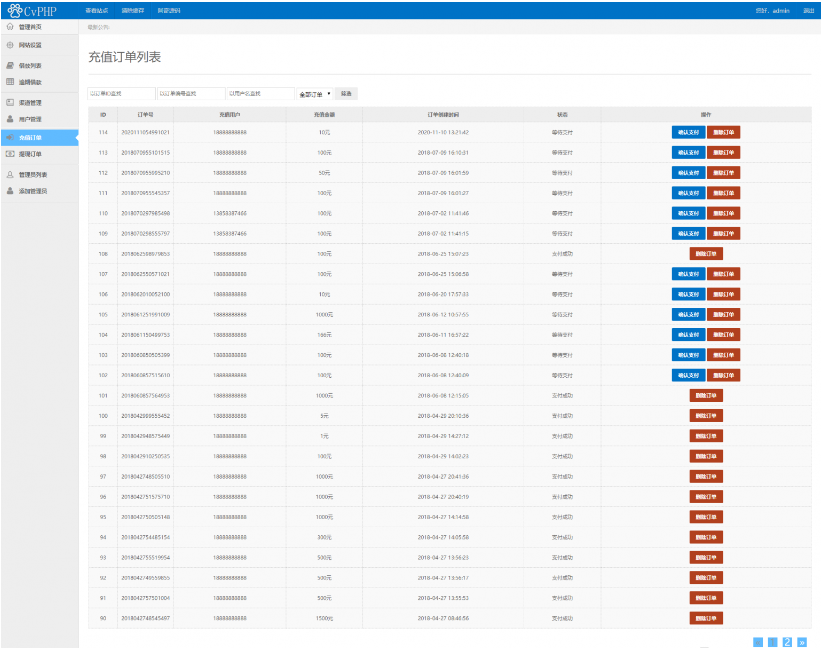The width and height of the screenshot is (827, 648).
Task: Click the 筛选 filter button
Action: coord(346,94)
